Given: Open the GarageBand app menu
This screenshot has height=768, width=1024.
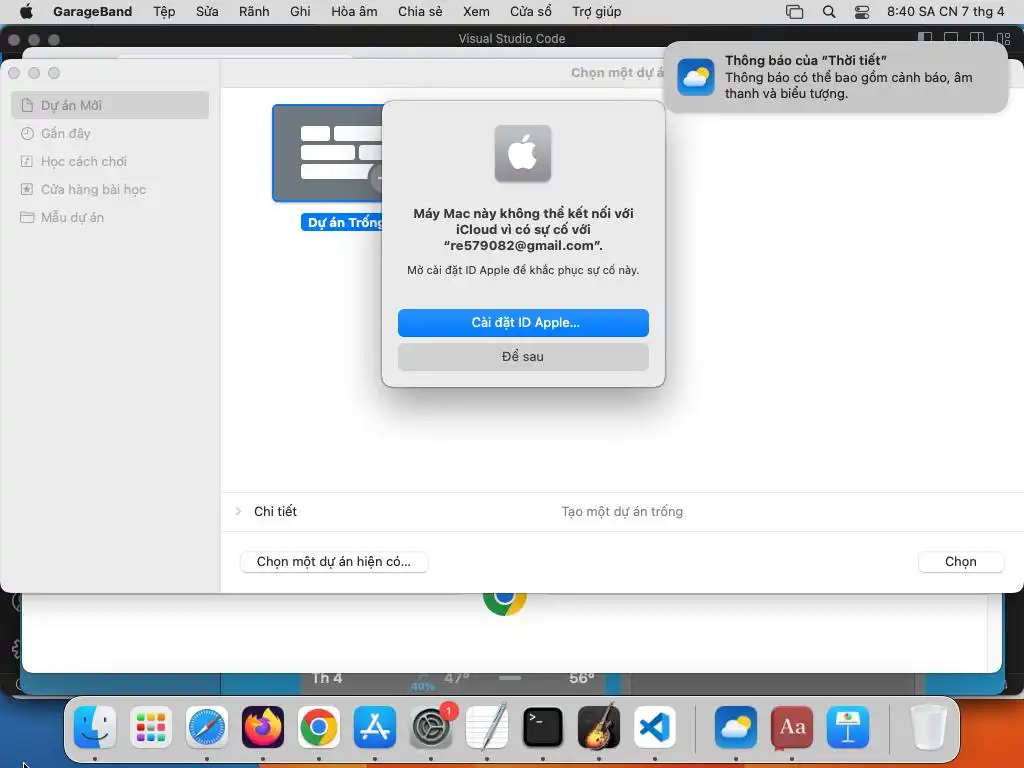Looking at the screenshot, I should [x=92, y=12].
